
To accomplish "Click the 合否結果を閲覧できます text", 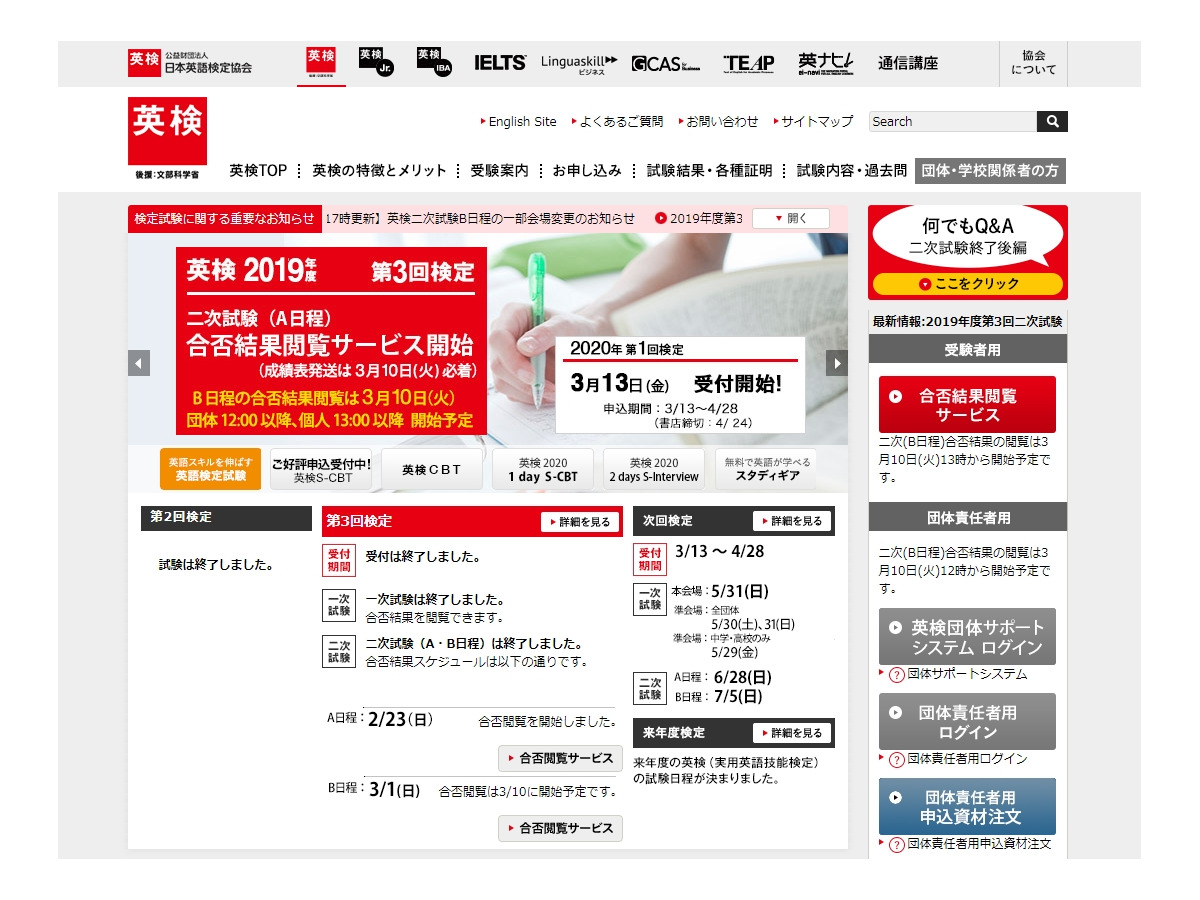I will pyautogui.click(x=435, y=617).
